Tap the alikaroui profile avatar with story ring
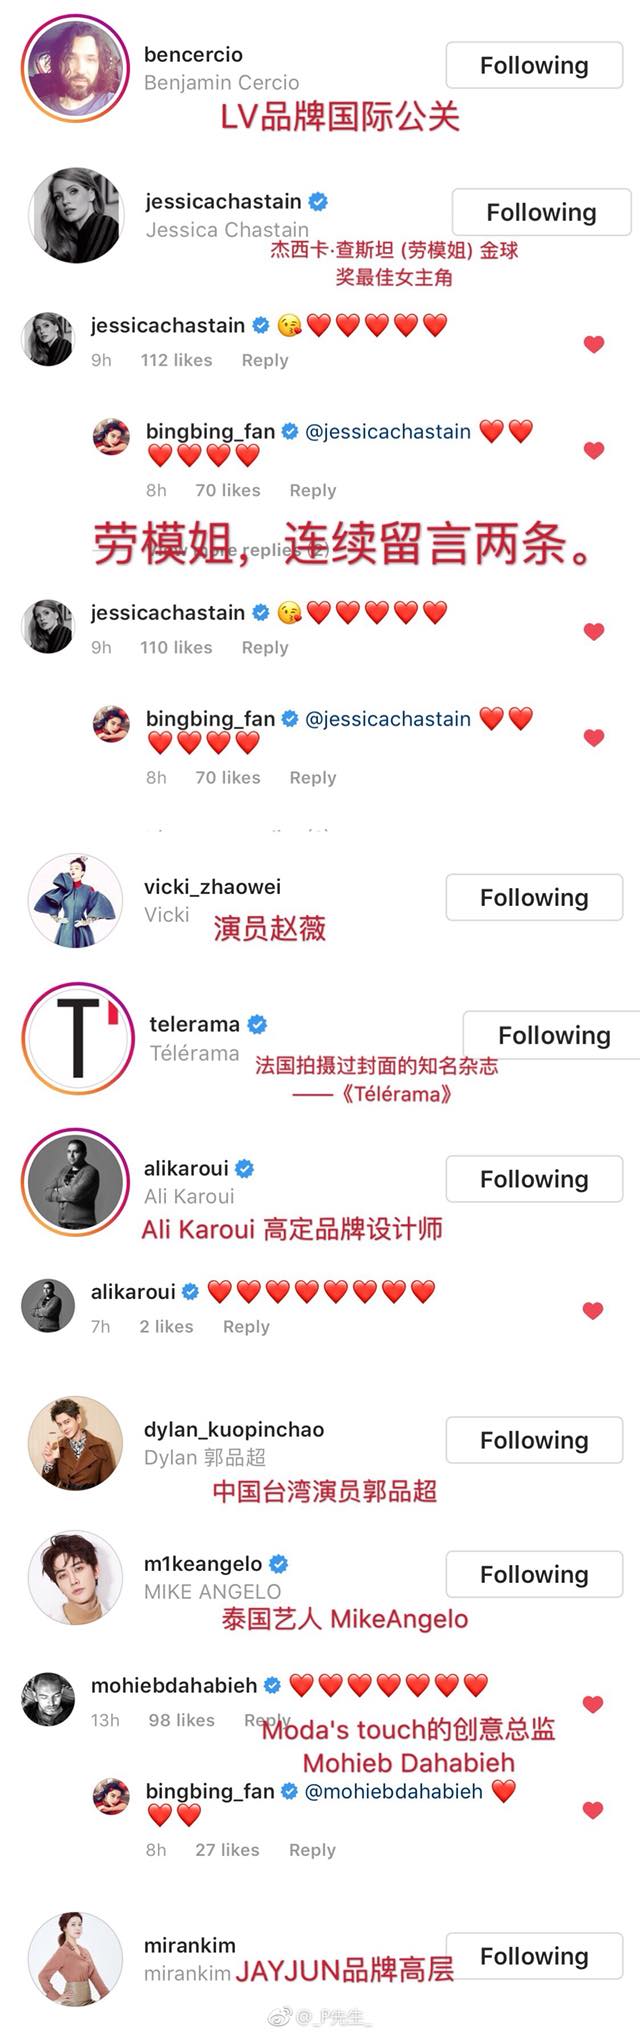640x2032 pixels. tap(76, 1182)
